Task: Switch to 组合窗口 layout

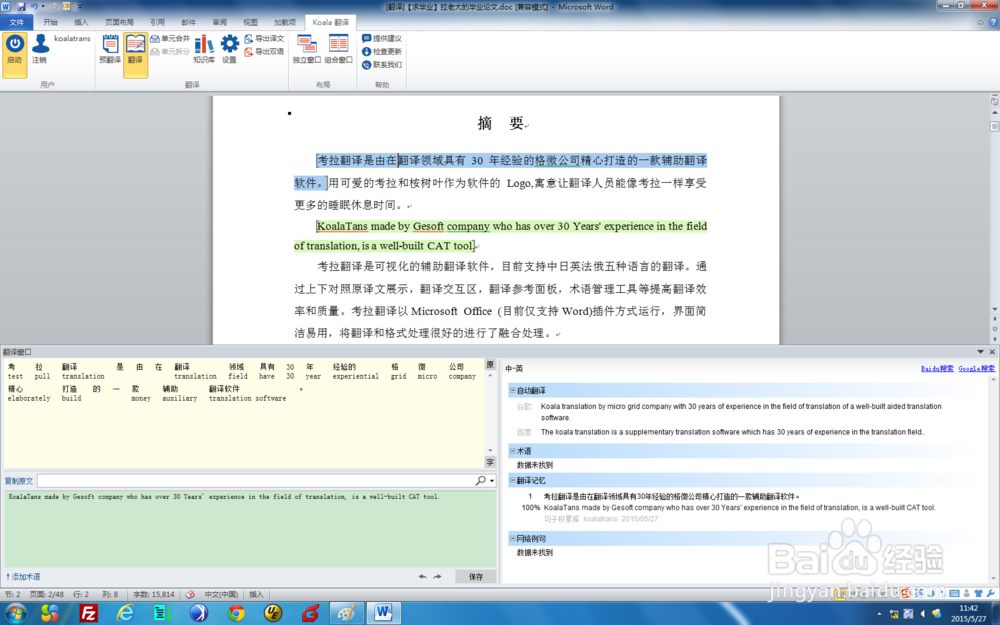Action: click(x=338, y=50)
